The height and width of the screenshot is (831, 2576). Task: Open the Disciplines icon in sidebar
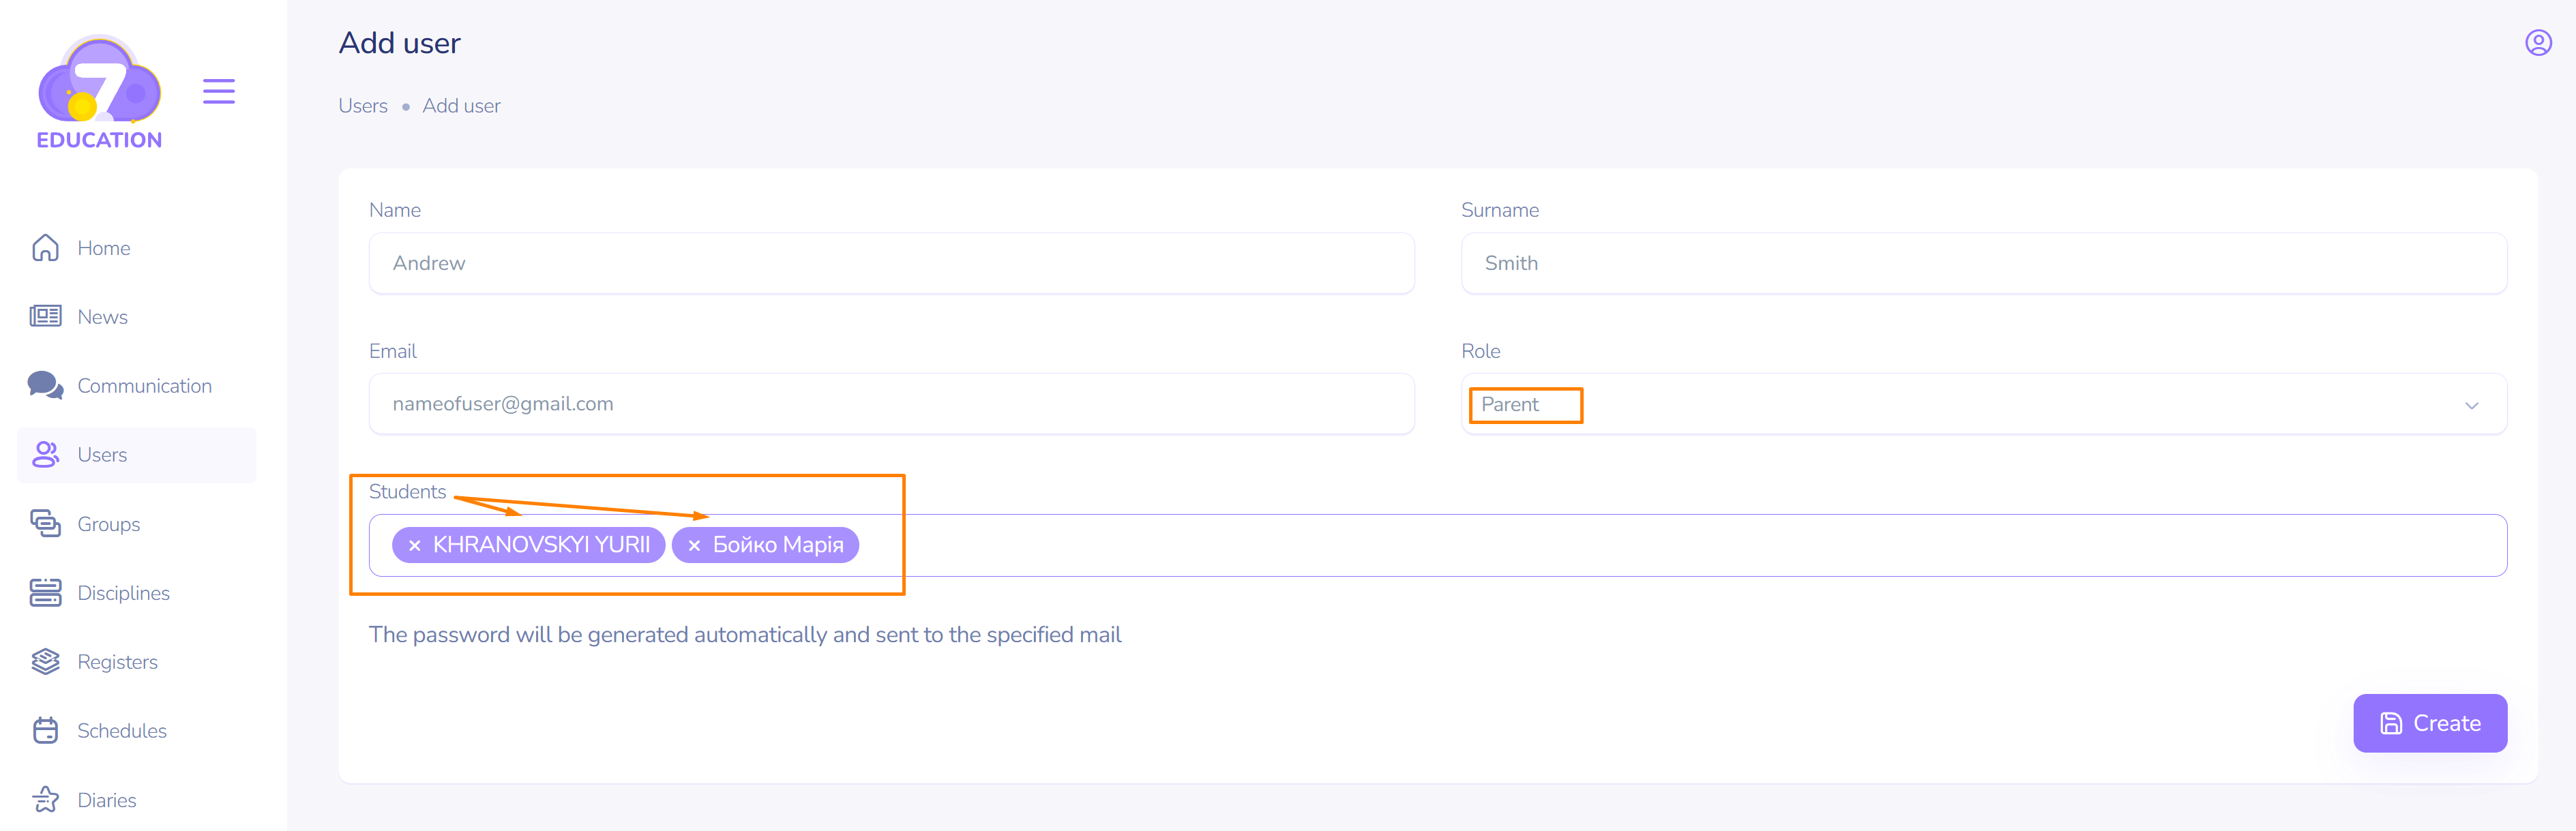click(45, 593)
